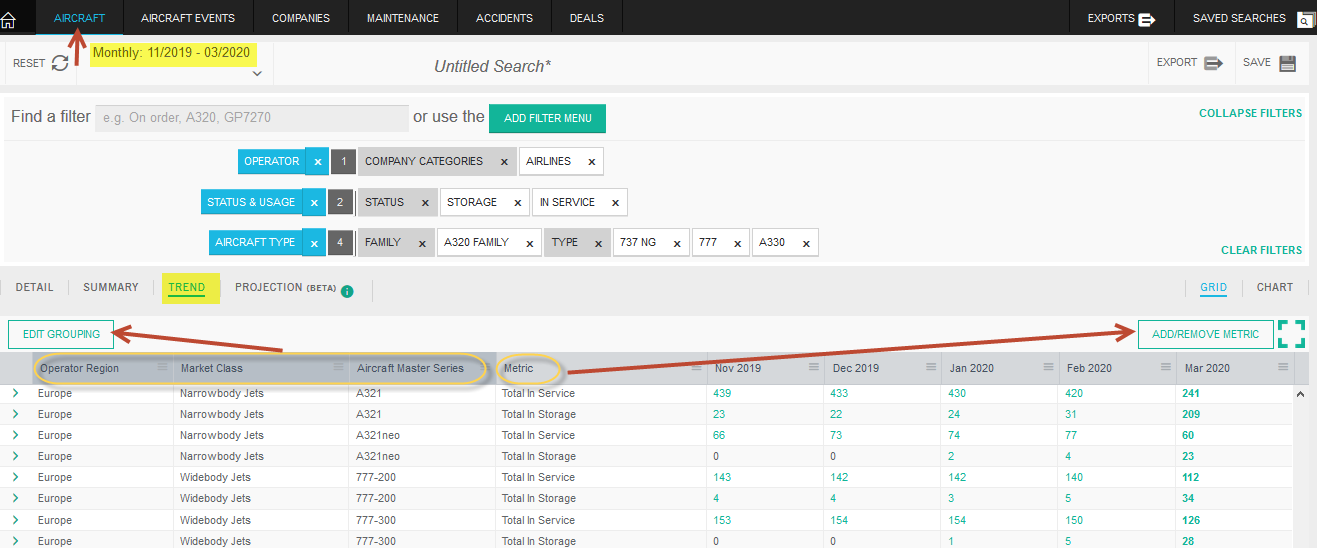The image size is (1317, 548).
Task: Click the Export icon beside Untitled Search
Action: pyautogui.click(x=1213, y=63)
